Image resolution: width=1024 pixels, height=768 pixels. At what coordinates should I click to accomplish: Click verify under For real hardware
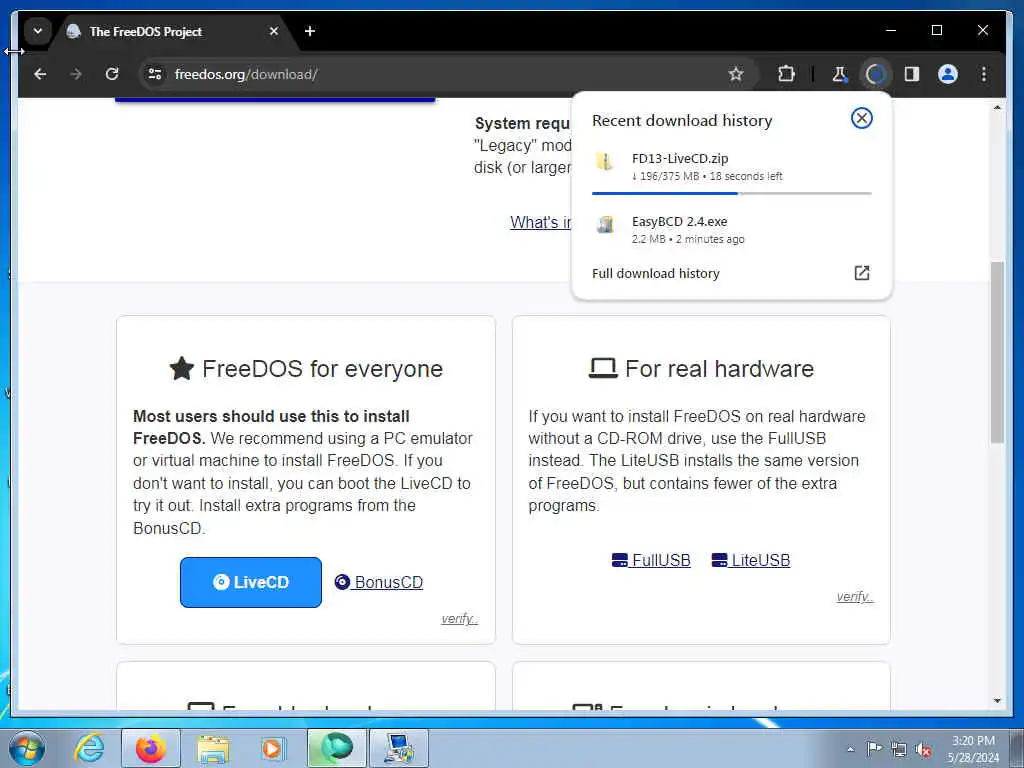coord(855,596)
